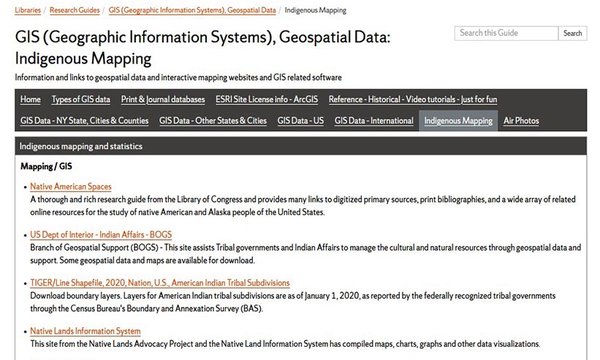
Task: Click the guide description 'Information and links to geospatial data'
Action: tap(178, 78)
